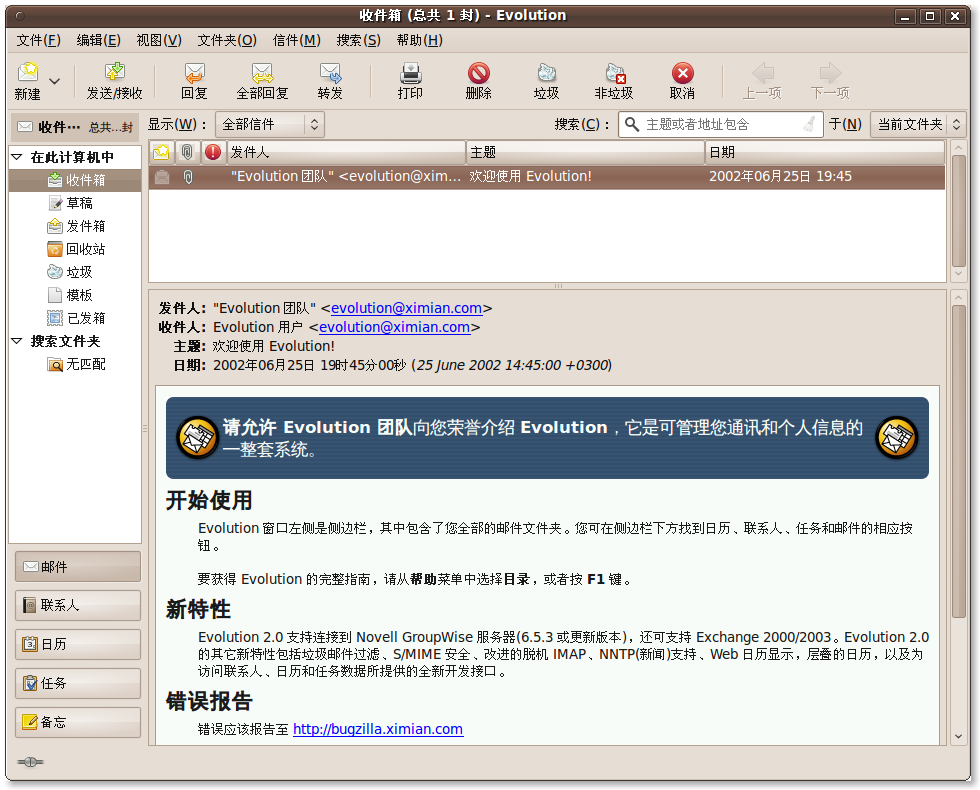Mark the message as 垃圾 junk

(x=546, y=72)
